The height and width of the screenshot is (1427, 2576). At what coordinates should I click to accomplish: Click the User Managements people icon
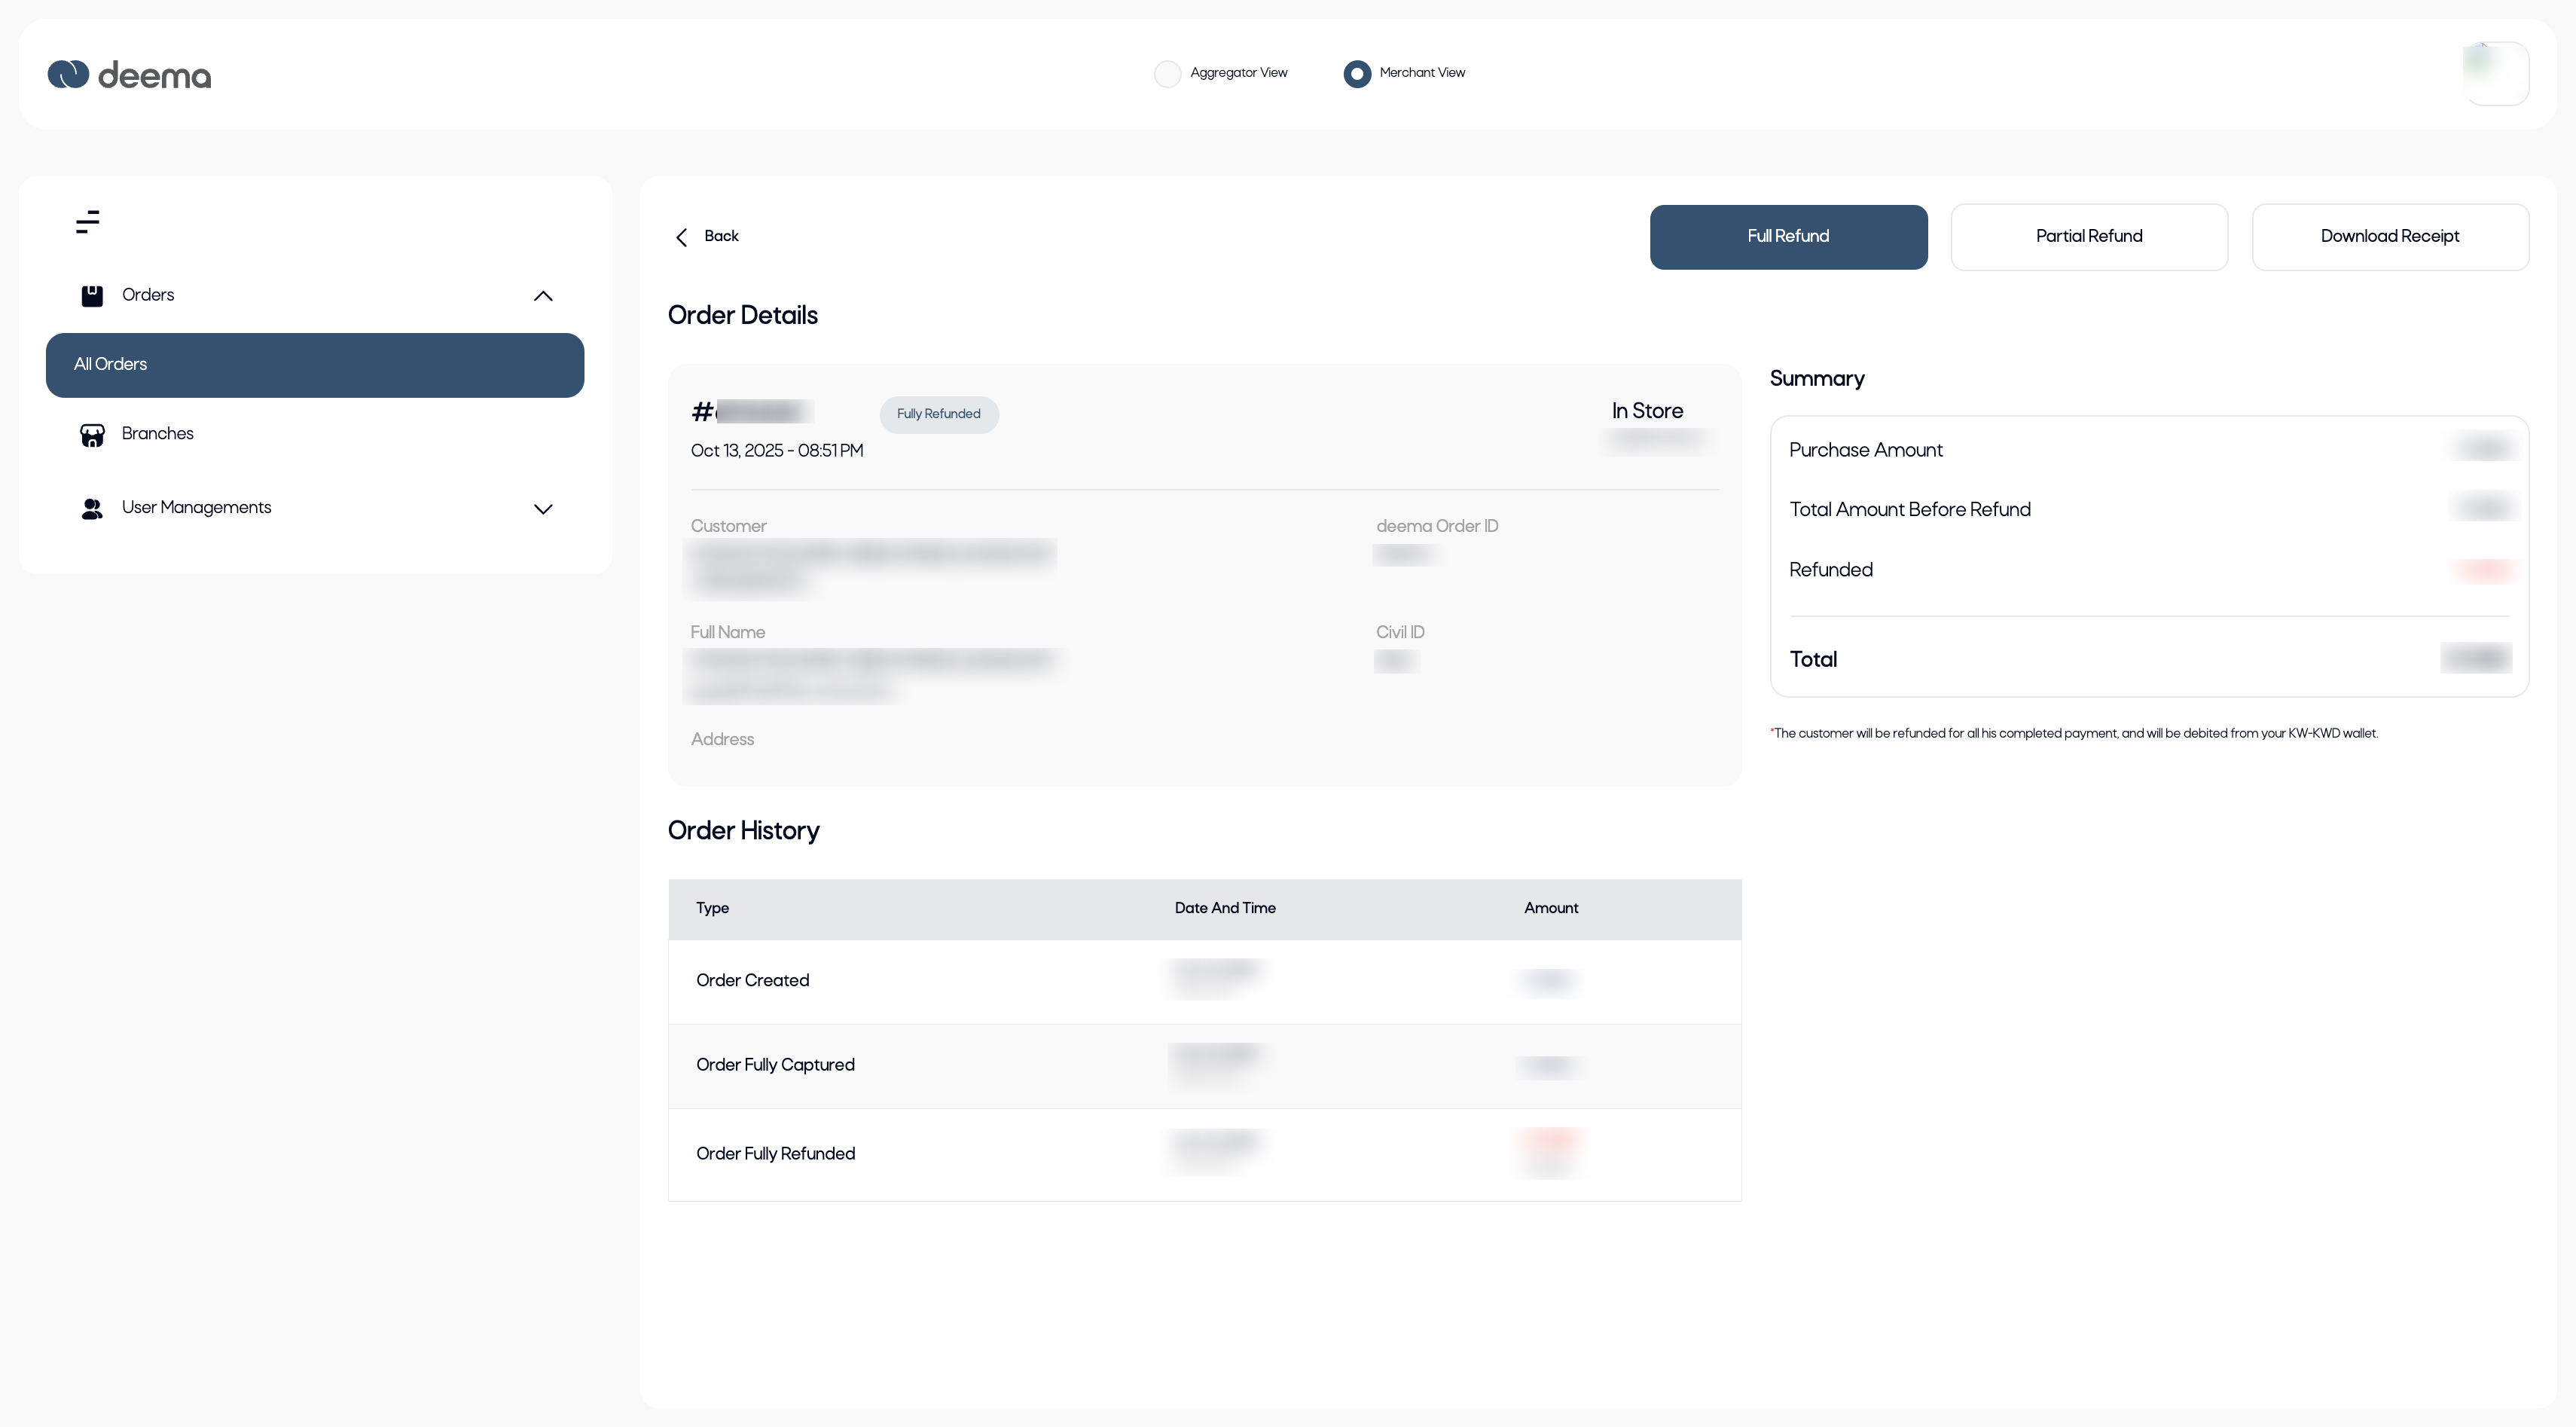point(92,509)
